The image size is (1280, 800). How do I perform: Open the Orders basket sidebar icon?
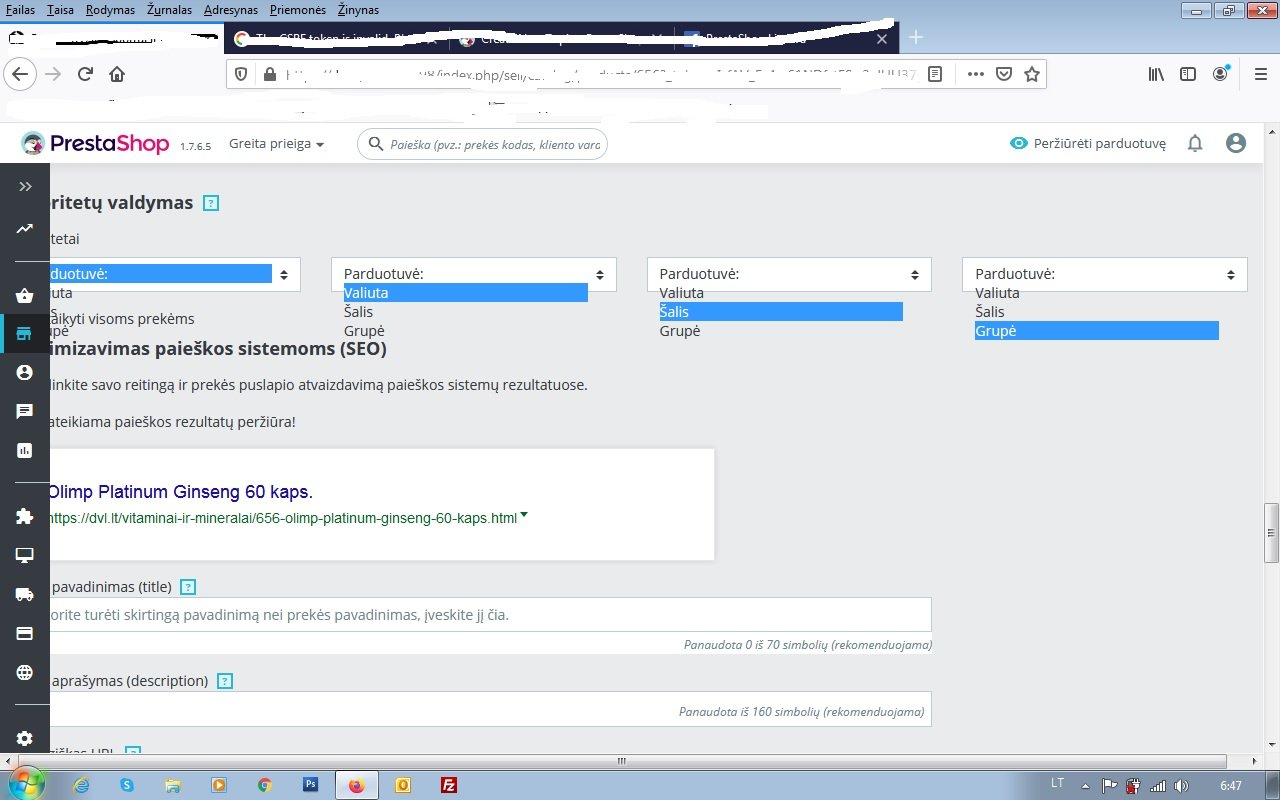pos(25,295)
